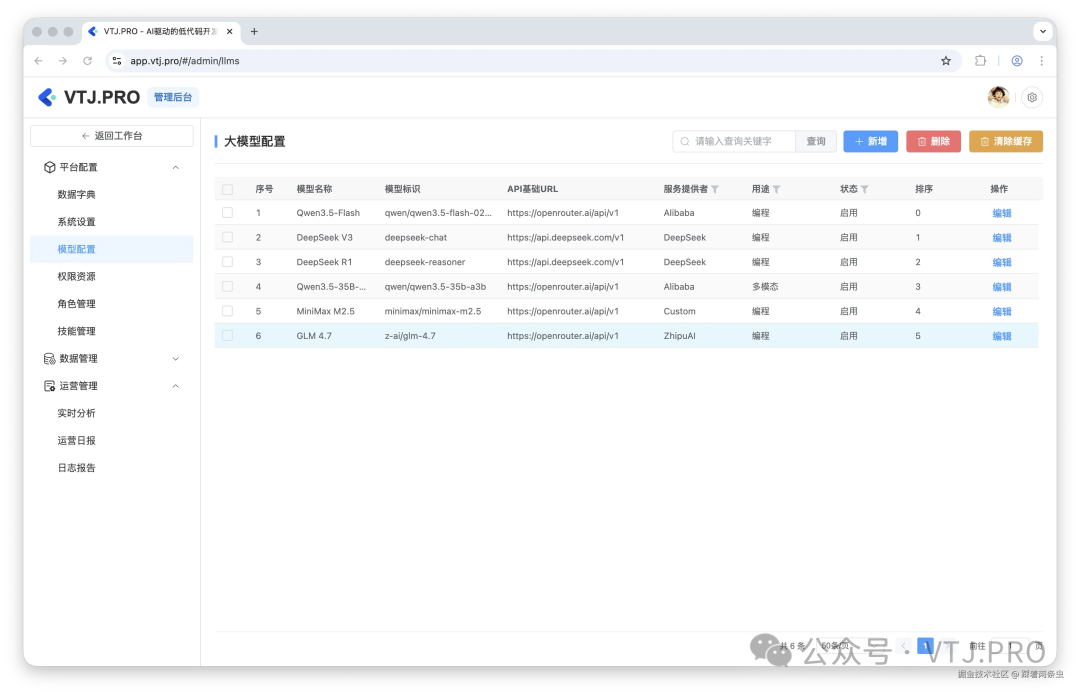Click the VTJ.PRO logo icon
1080x695 pixels.
[x=47, y=97]
